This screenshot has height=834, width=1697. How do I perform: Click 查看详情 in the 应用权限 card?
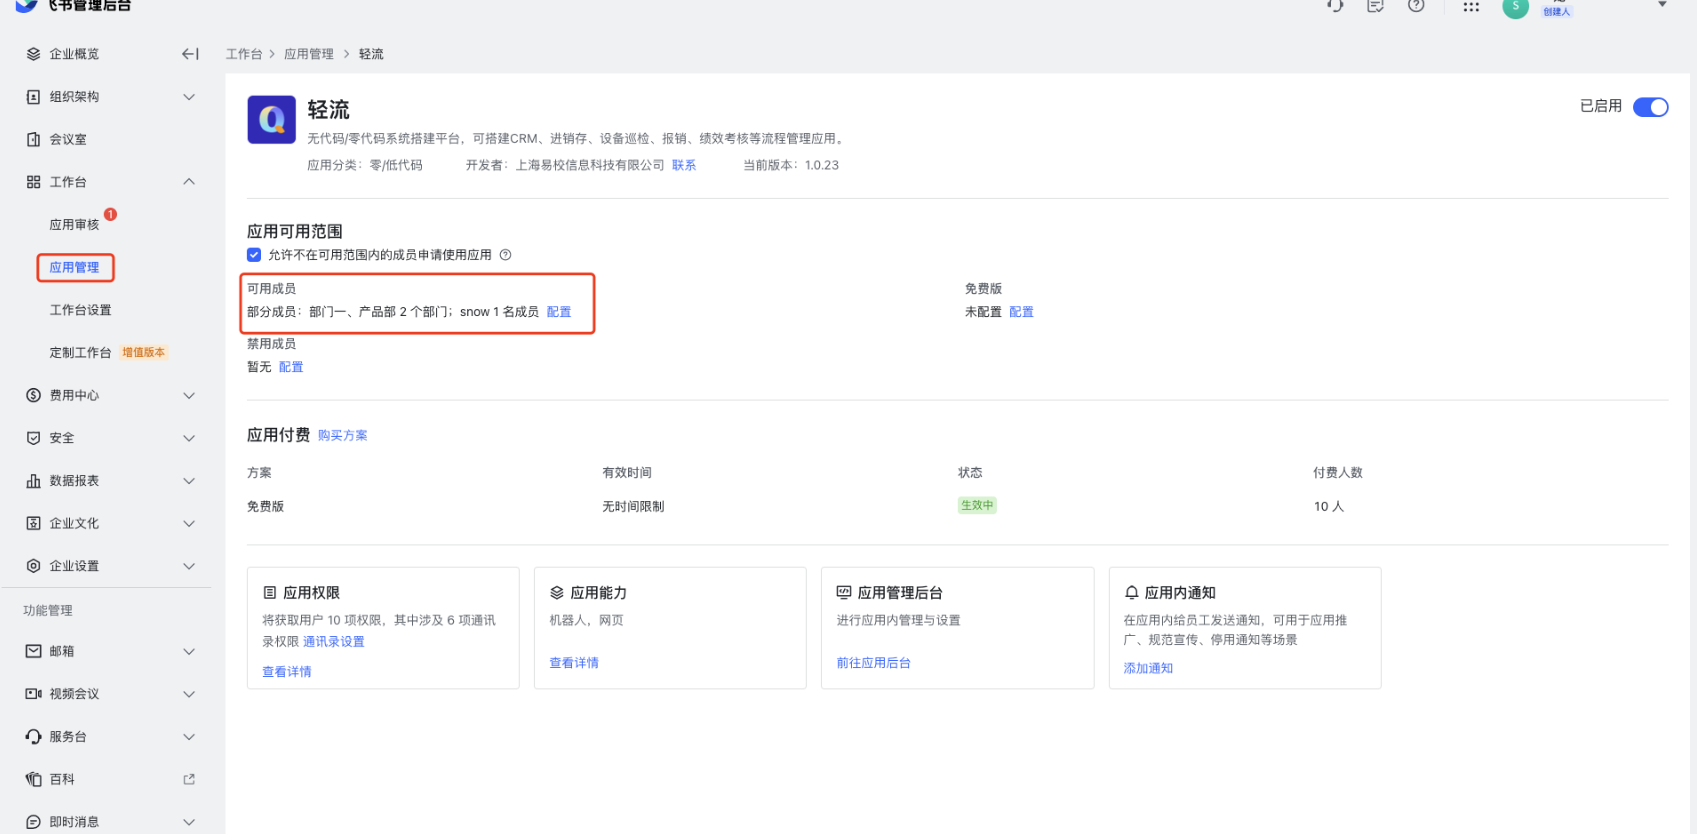coord(287,672)
